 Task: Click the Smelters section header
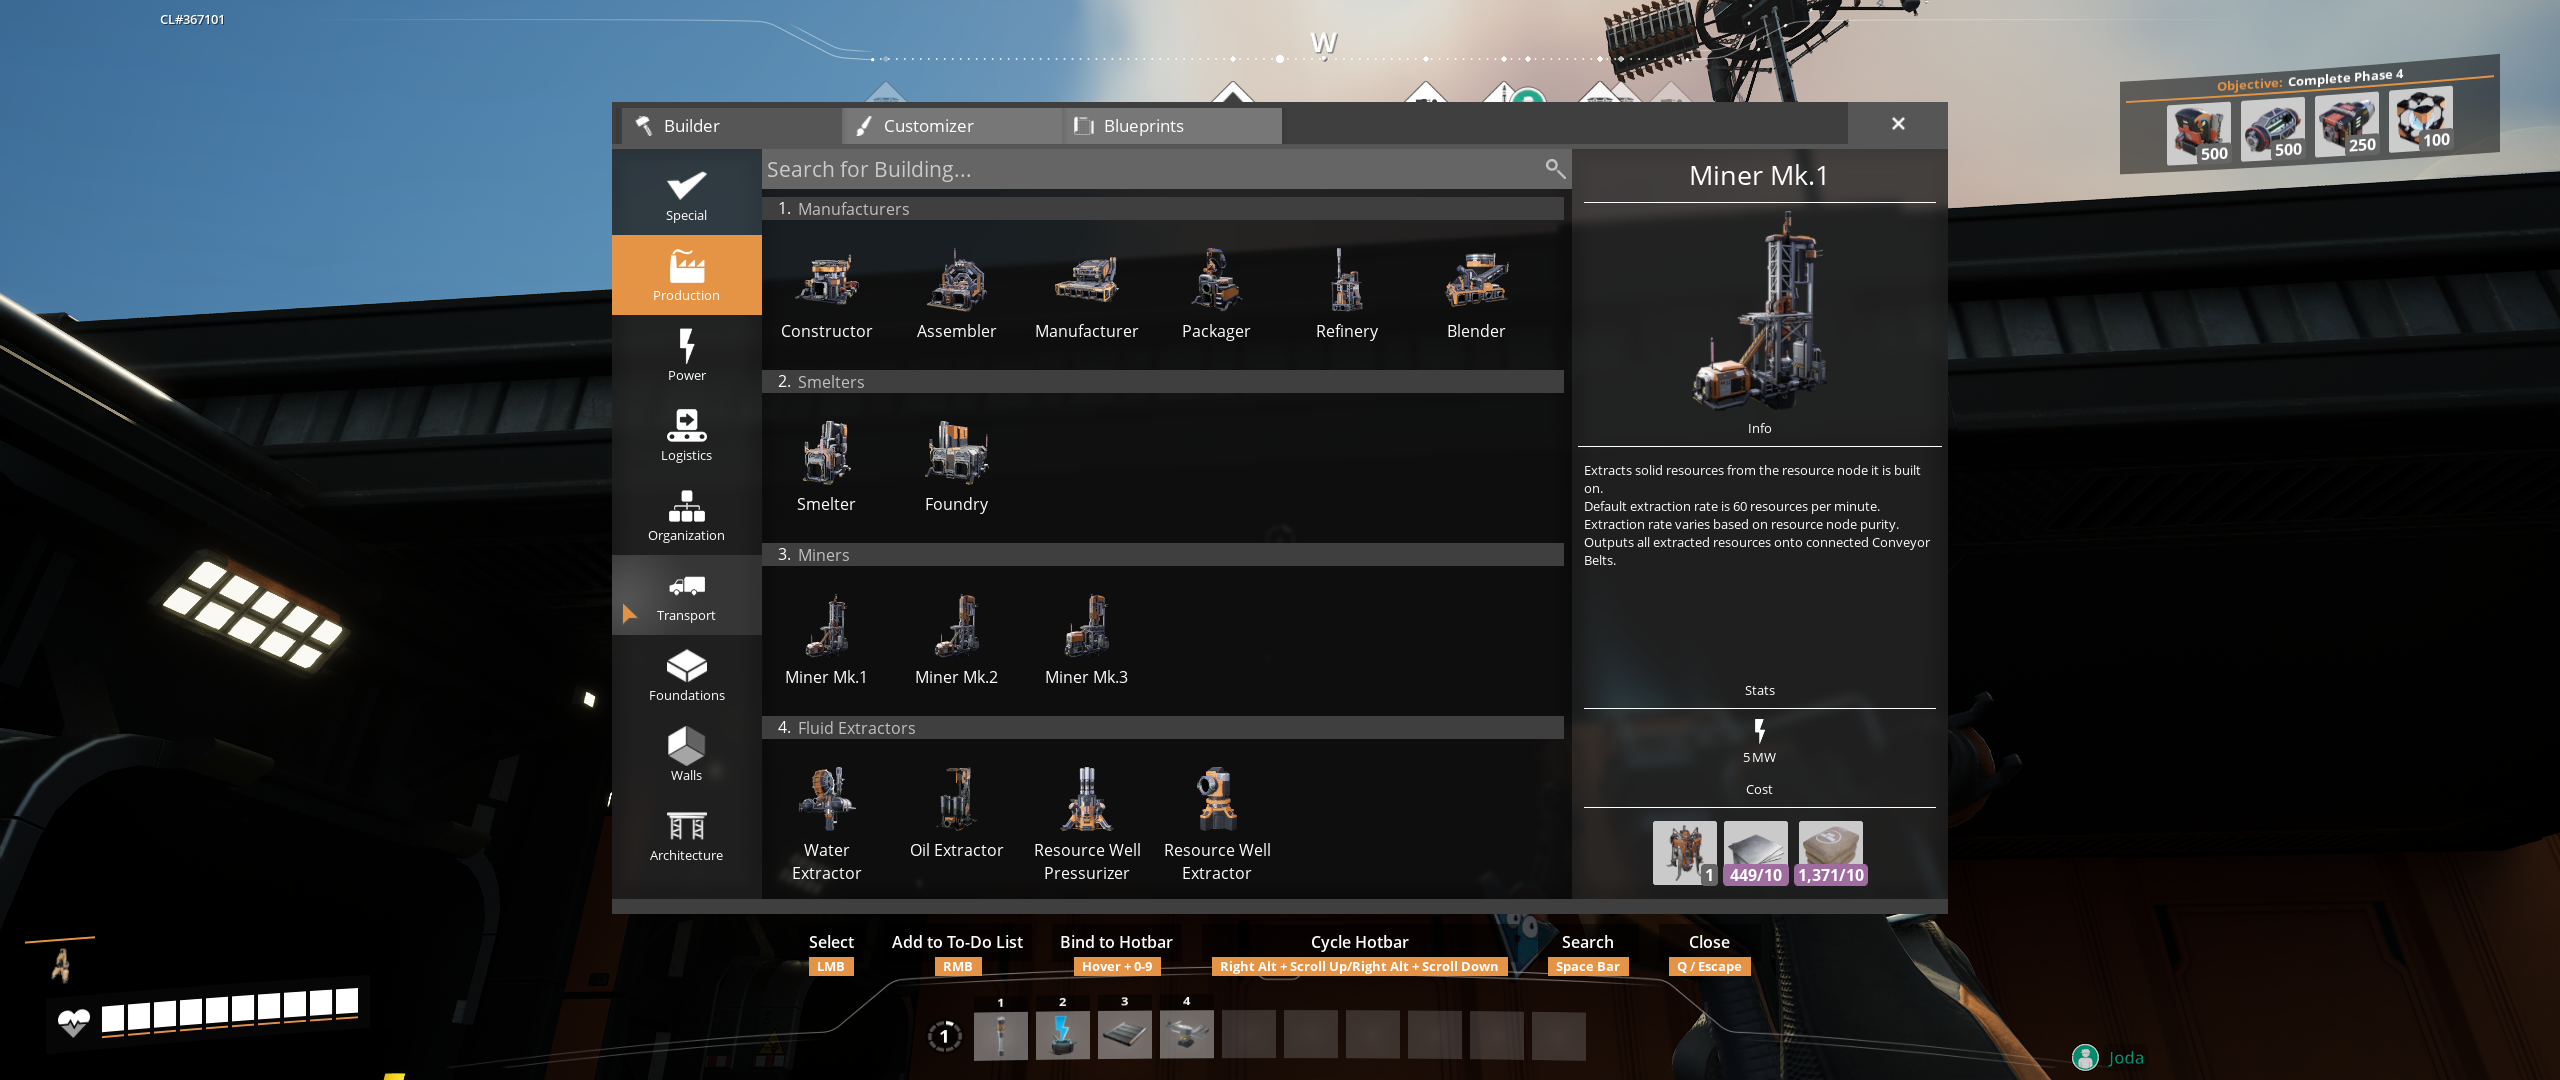1163,381
